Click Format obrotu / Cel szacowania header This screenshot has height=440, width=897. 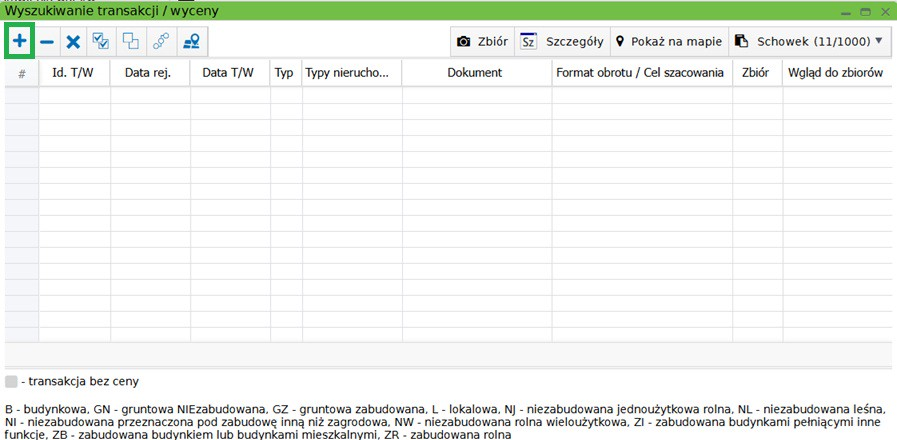(x=641, y=73)
